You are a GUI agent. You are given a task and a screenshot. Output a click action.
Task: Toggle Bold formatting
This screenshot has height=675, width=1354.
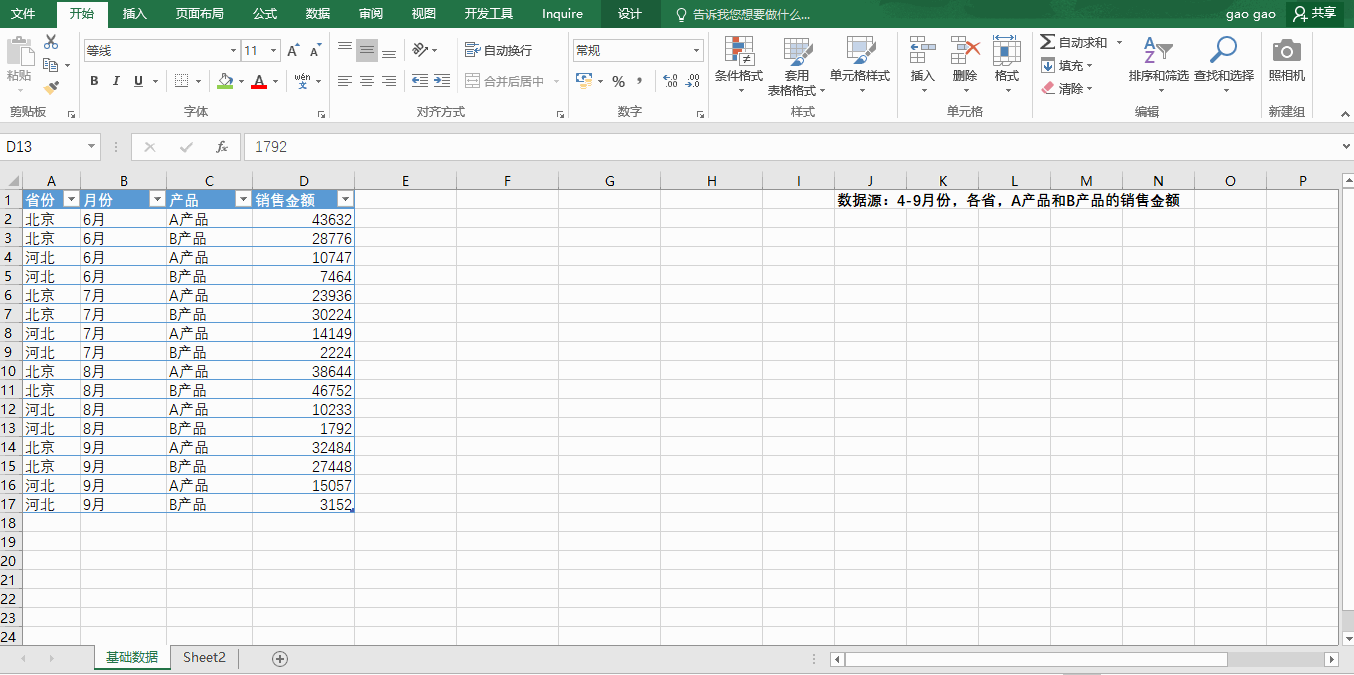point(94,81)
